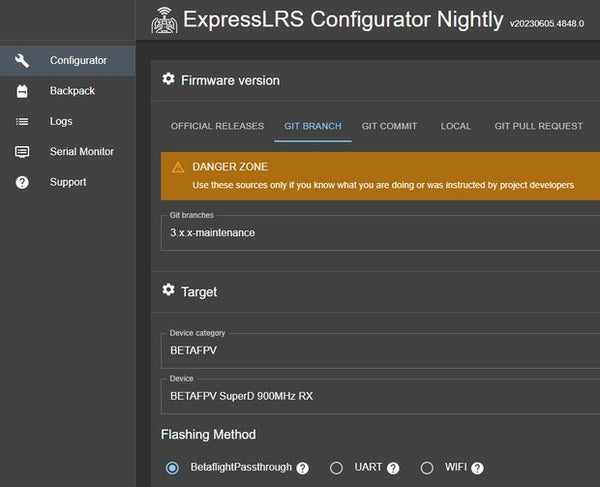Click the ExpressLRS logo icon in header

coord(165,20)
